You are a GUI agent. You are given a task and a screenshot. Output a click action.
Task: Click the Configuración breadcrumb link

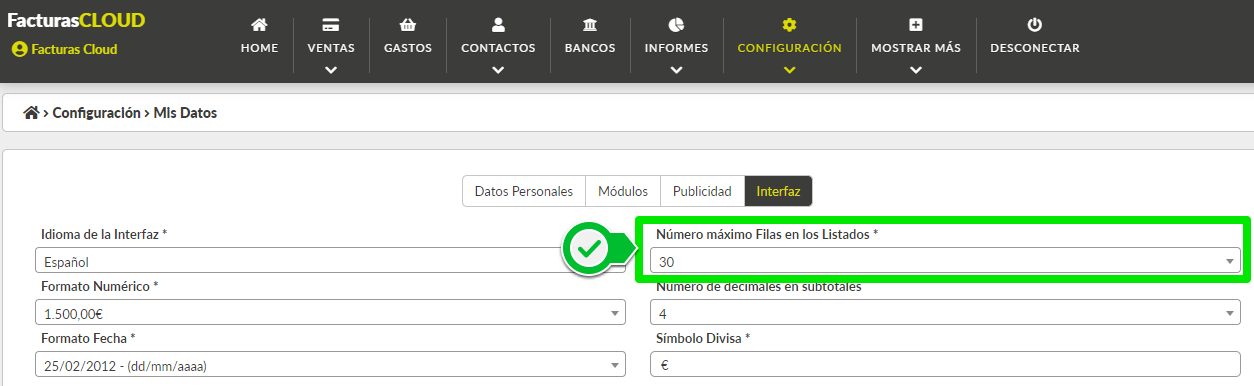[96, 113]
